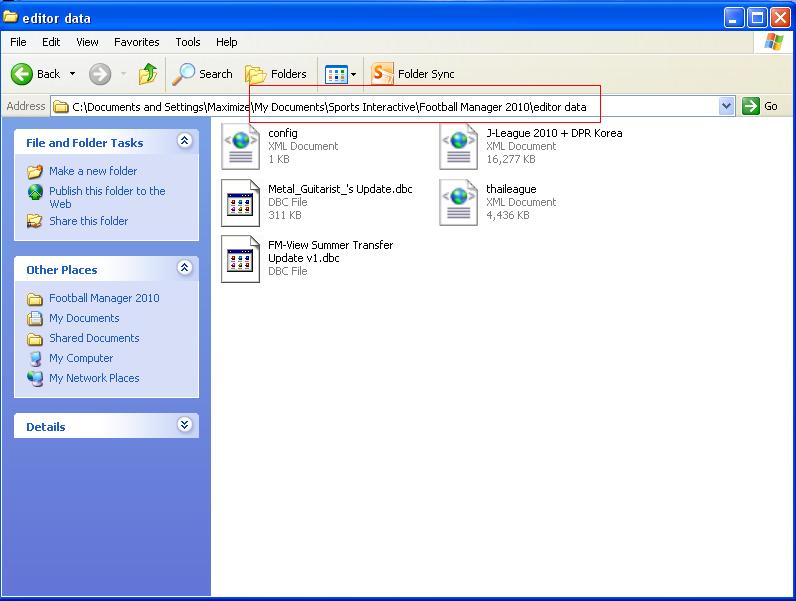Open My Computer link
Screen dimensions: 796x601
point(81,358)
